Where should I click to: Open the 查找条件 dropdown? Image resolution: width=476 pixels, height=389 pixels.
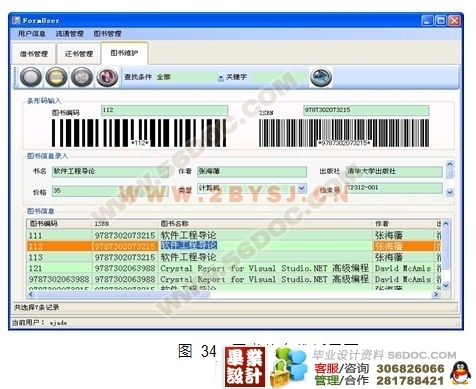pos(220,77)
